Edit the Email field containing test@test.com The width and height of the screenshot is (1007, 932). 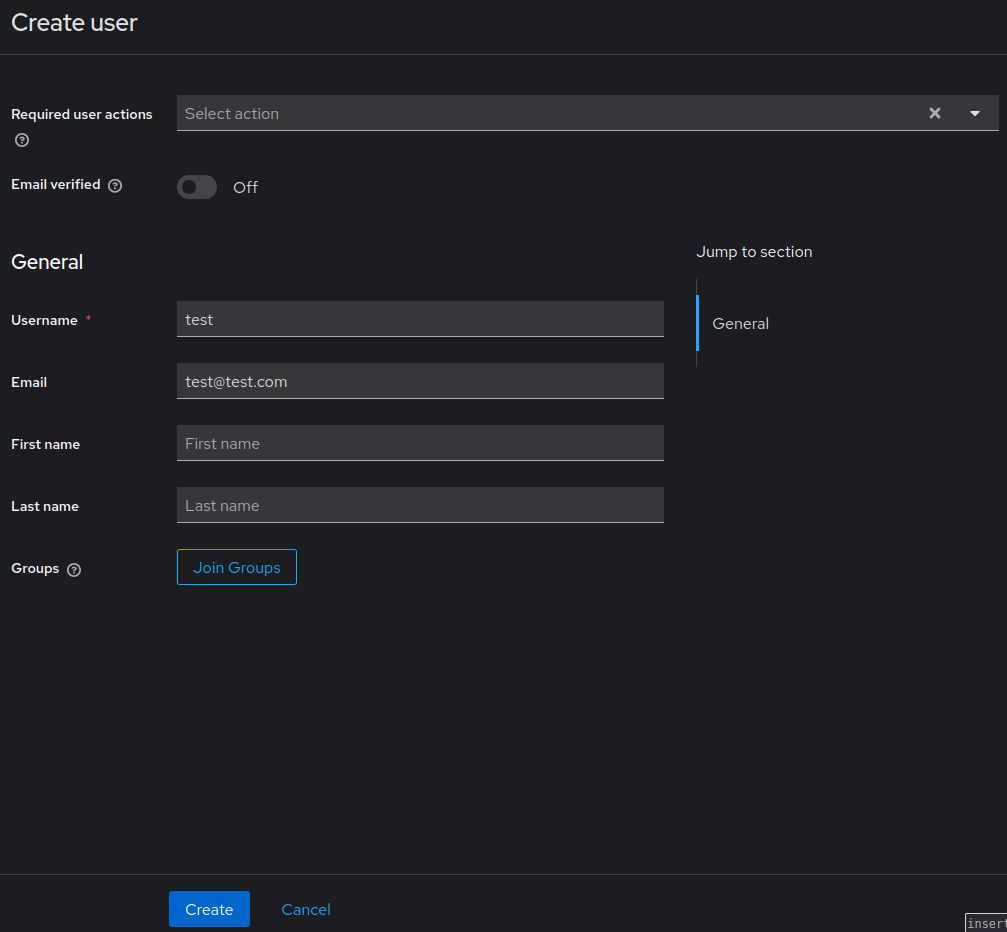[x=420, y=381]
